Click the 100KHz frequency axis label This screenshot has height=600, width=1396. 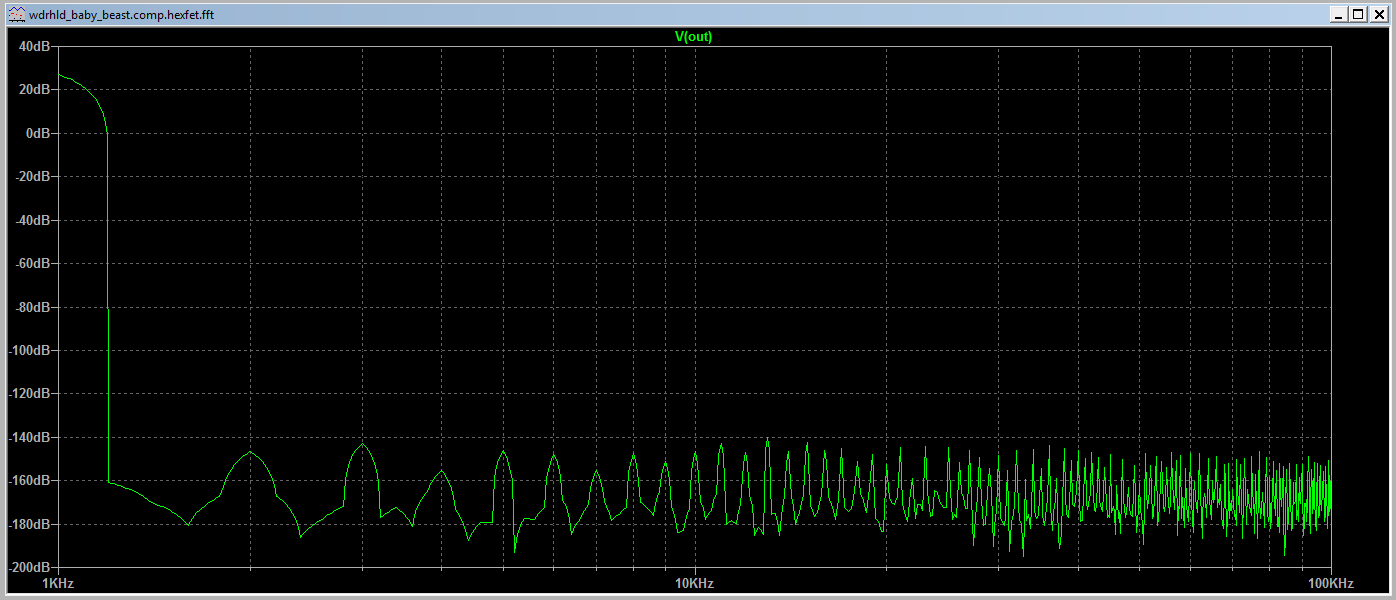click(x=1331, y=583)
